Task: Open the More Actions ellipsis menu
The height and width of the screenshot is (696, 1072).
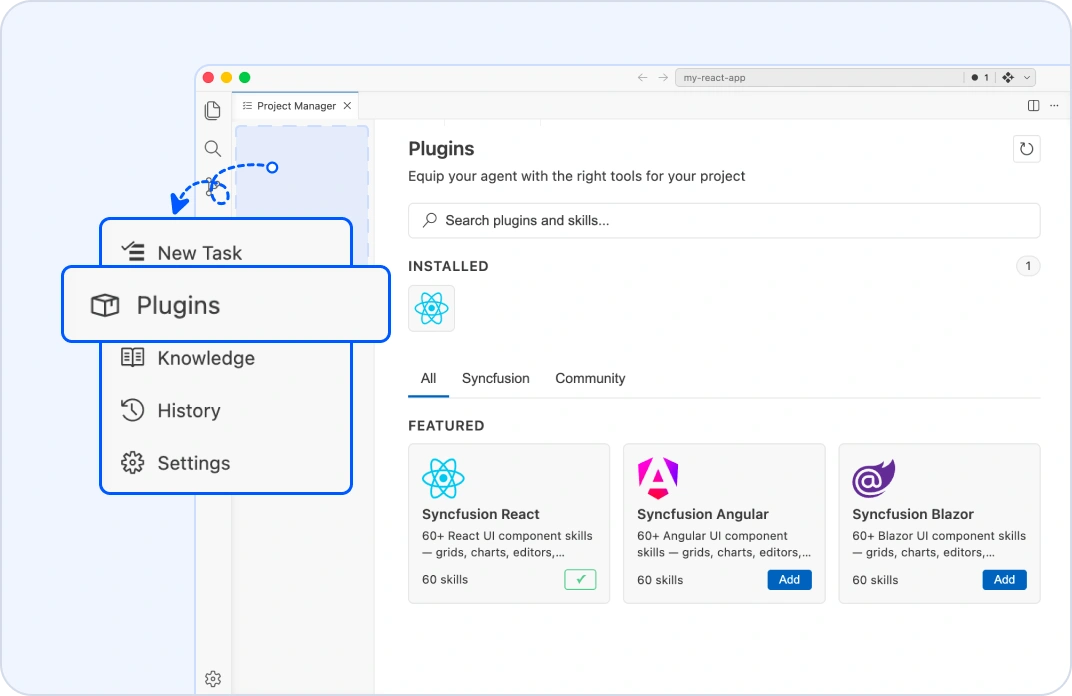Action: coord(1054,105)
